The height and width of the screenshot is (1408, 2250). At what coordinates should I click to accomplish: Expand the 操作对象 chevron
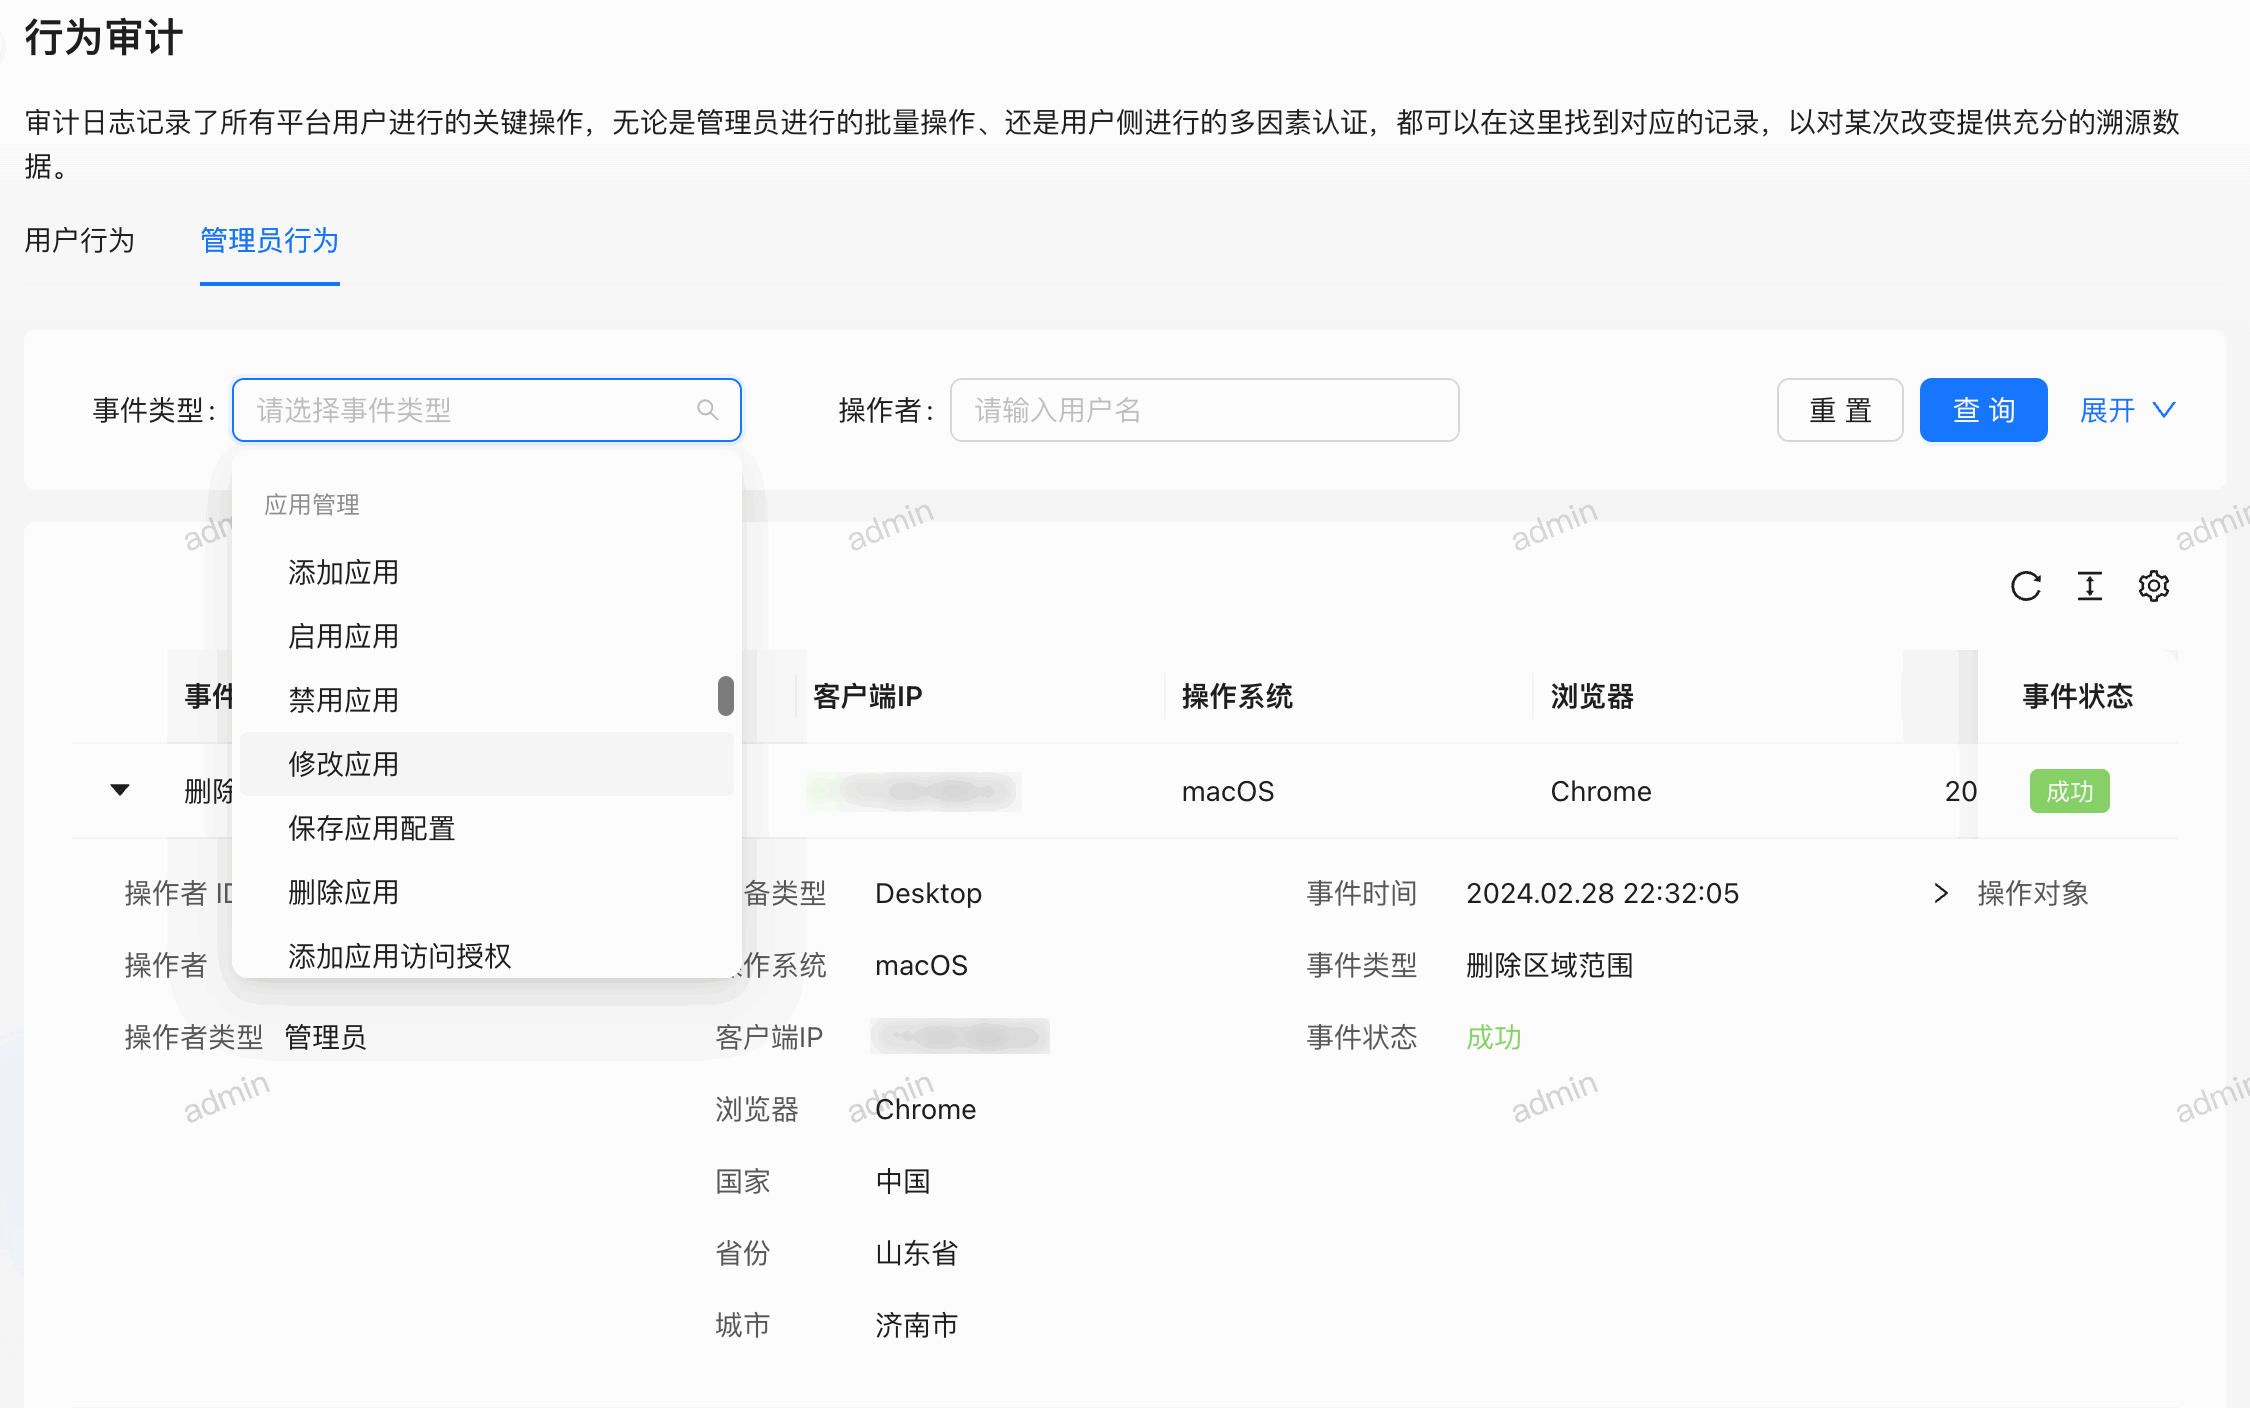pyautogui.click(x=1941, y=893)
